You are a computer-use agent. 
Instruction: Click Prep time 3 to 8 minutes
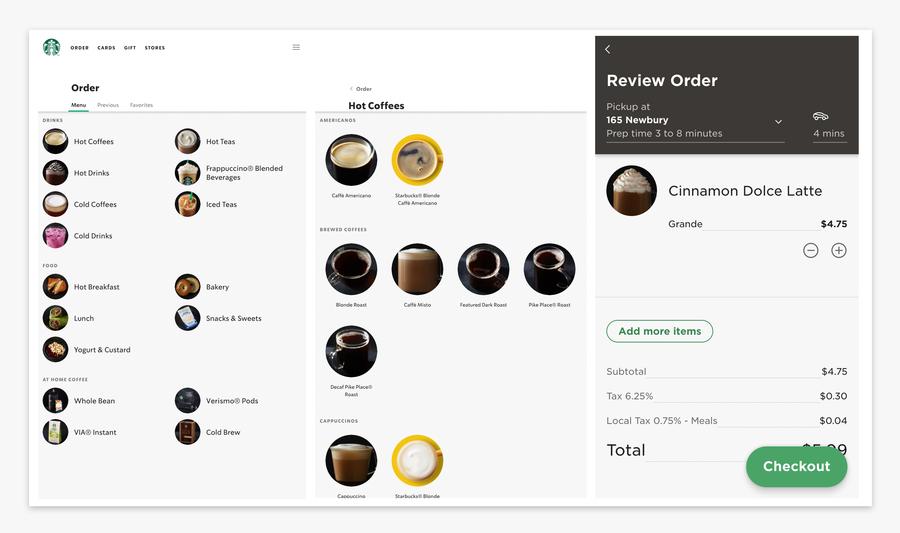click(x=664, y=134)
